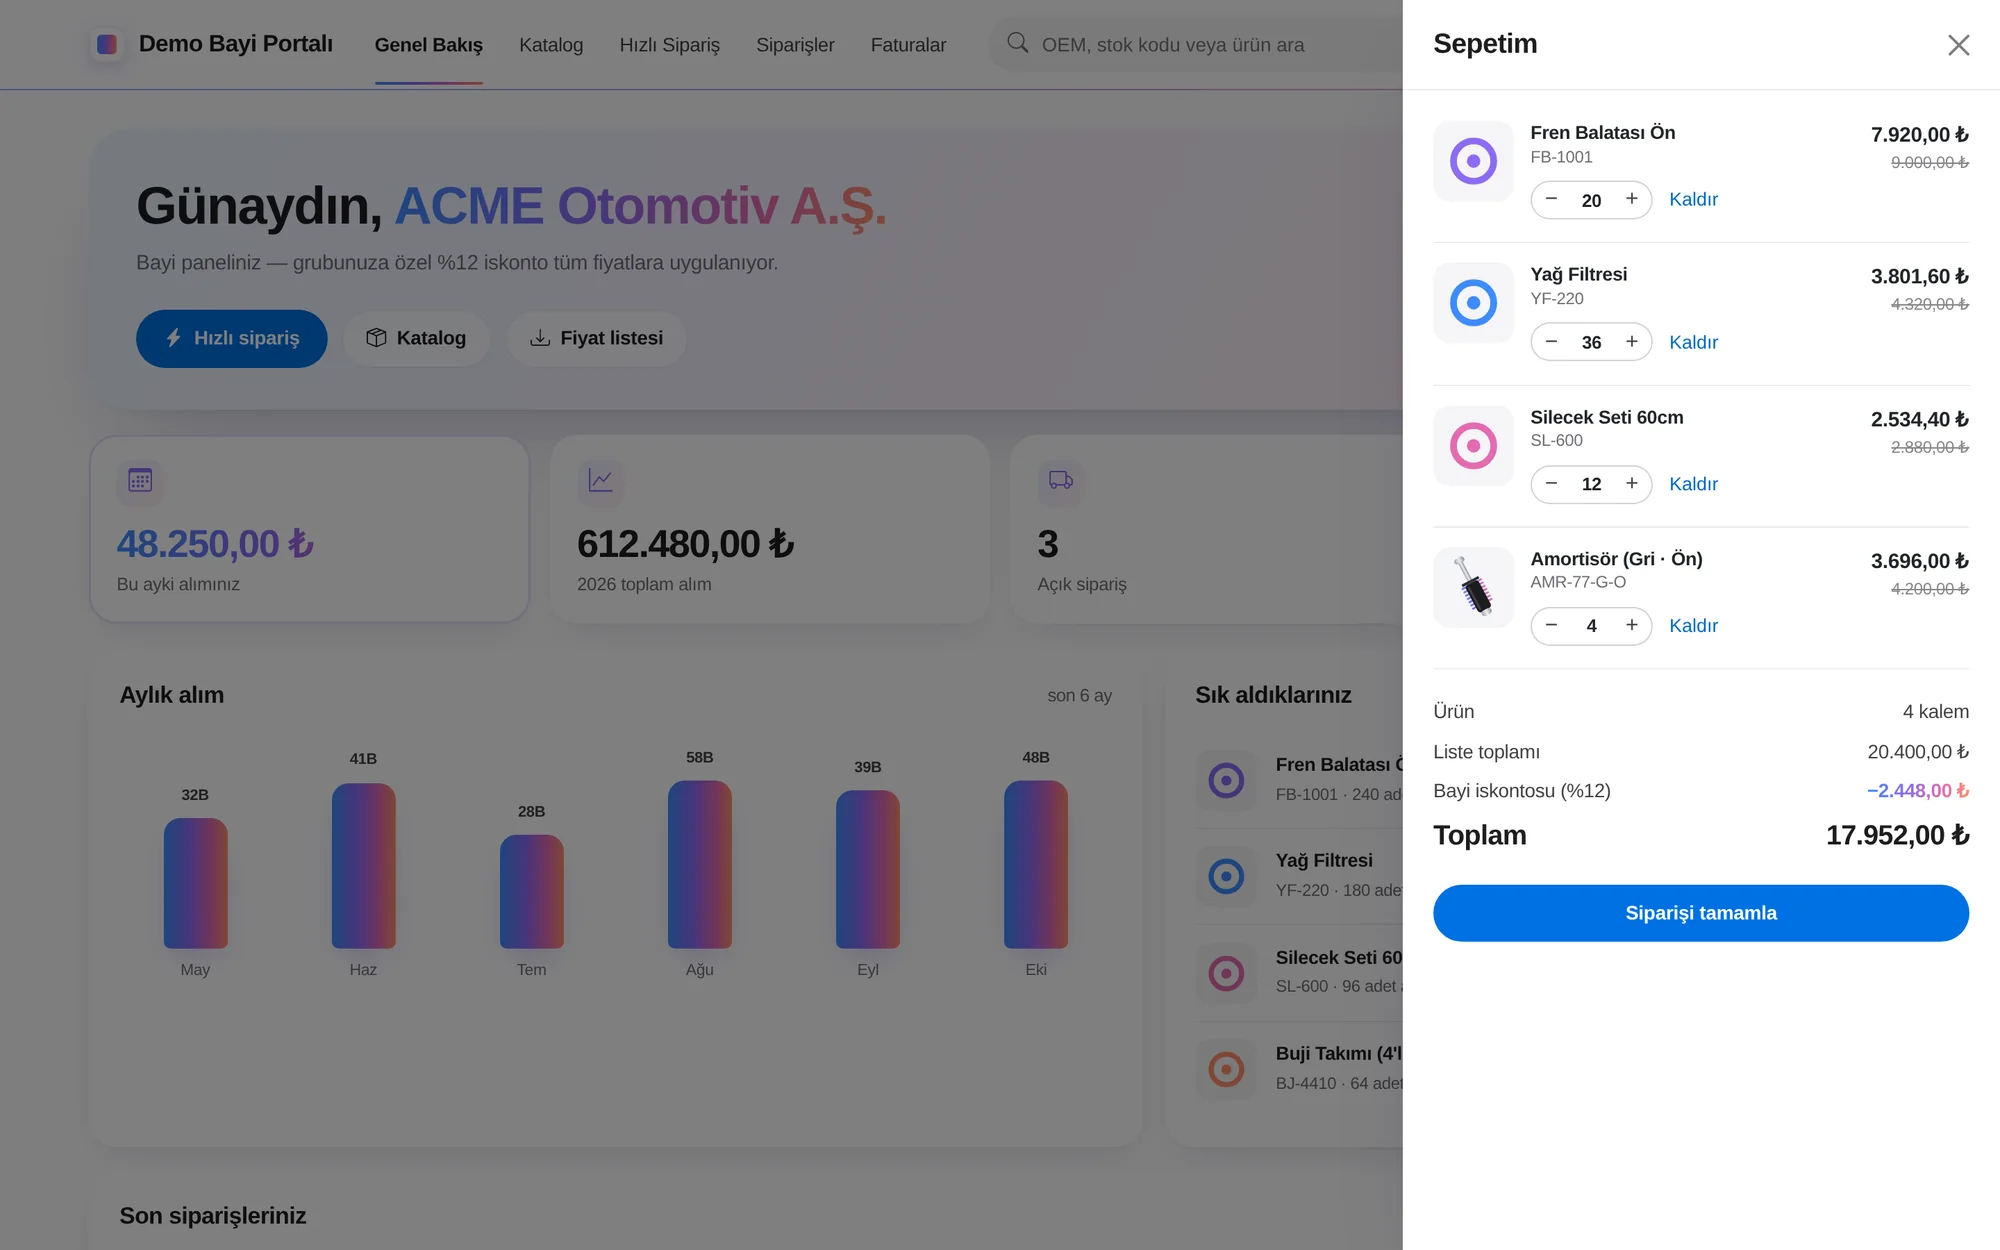The height and width of the screenshot is (1250, 2000).
Task: Decrease Yağ Filtresi quantity with minus
Action: pos(1551,342)
